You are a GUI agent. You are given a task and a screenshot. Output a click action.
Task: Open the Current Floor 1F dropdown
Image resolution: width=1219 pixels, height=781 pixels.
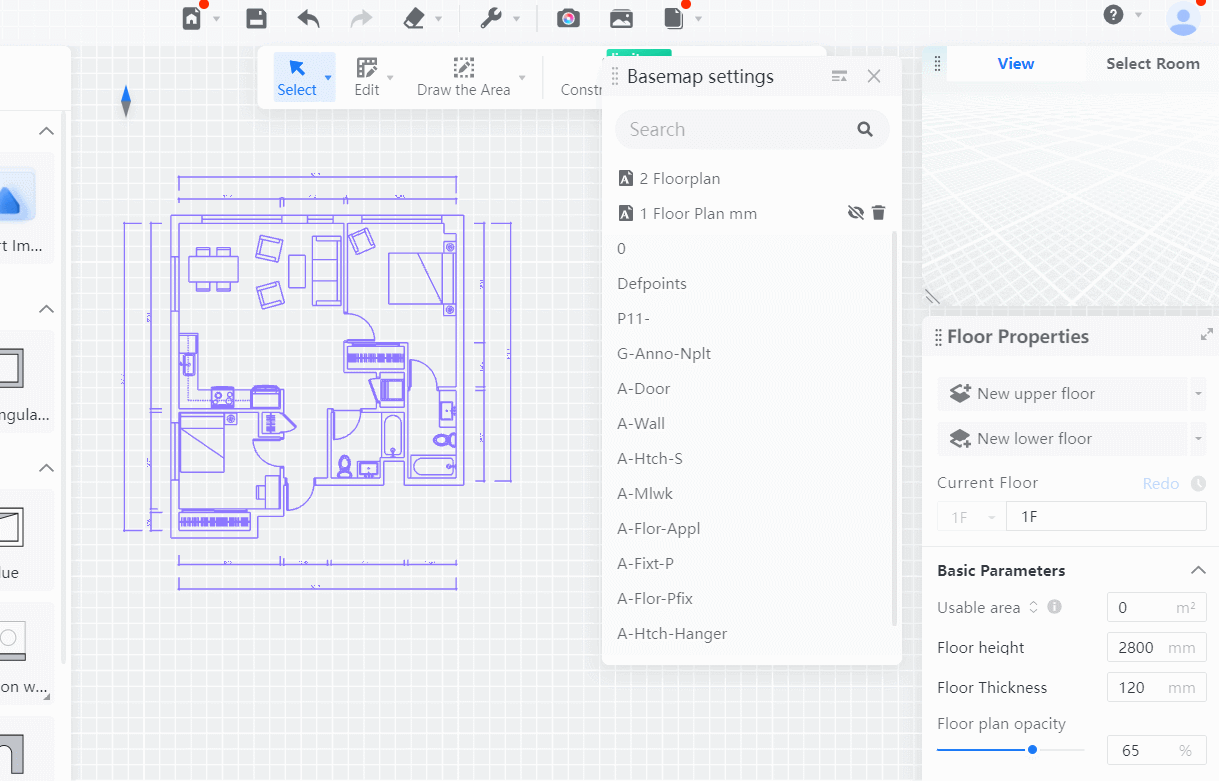click(971, 517)
